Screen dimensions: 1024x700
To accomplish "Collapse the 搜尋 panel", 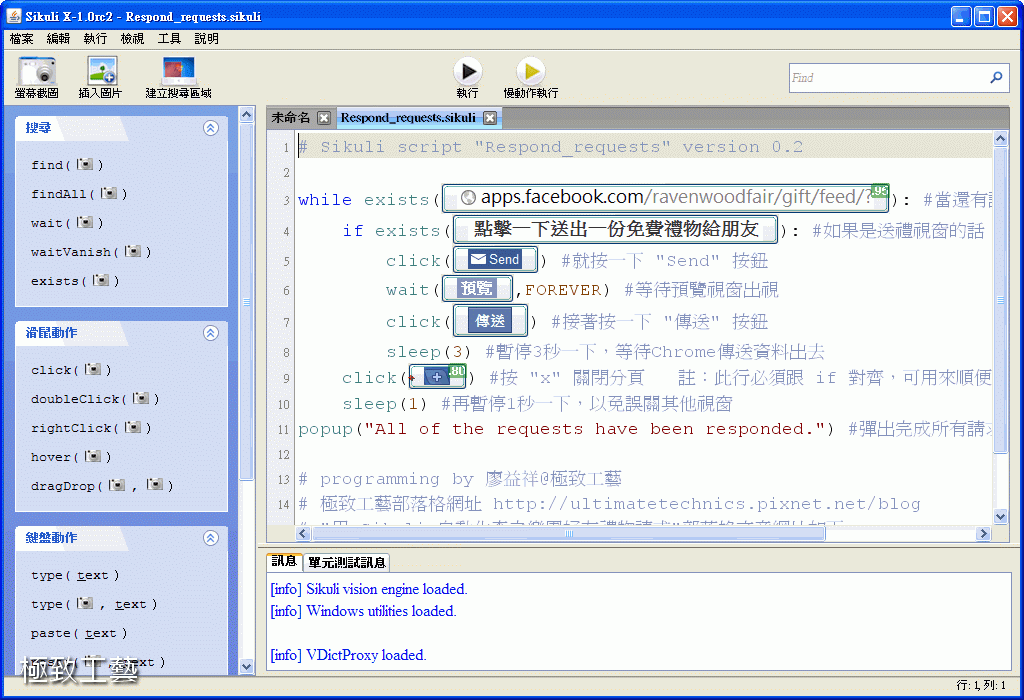I will (210, 128).
